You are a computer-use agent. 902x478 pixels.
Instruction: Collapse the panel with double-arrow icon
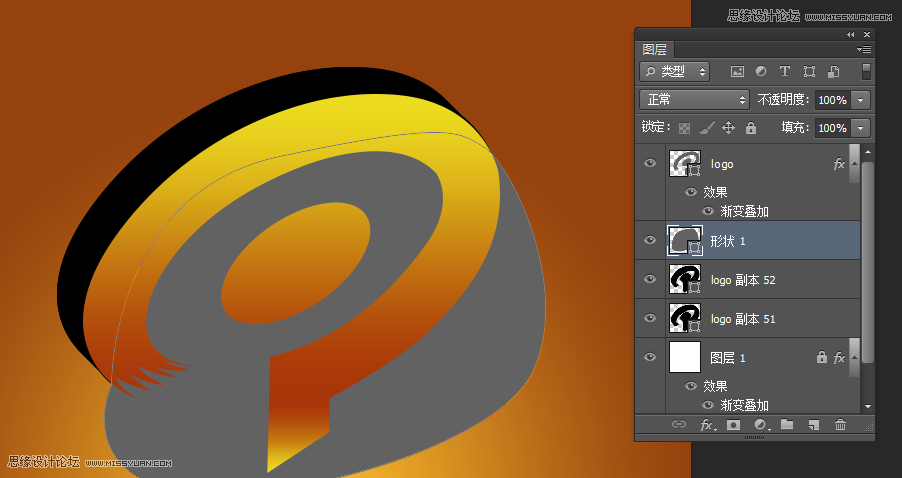point(851,35)
